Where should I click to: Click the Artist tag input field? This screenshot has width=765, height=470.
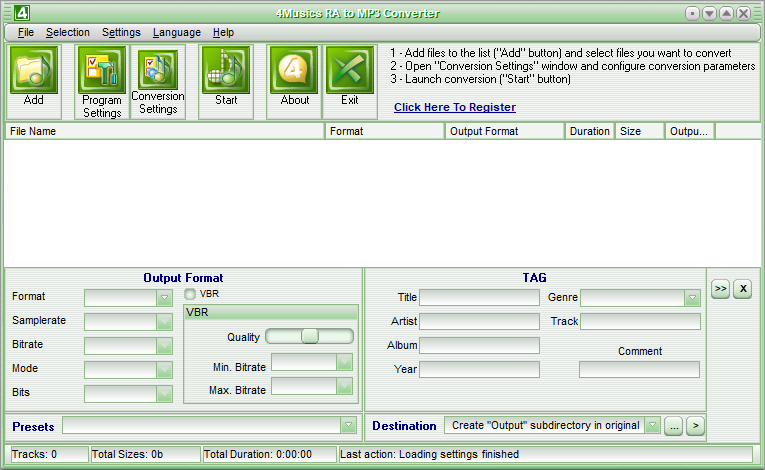tap(480, 322)
